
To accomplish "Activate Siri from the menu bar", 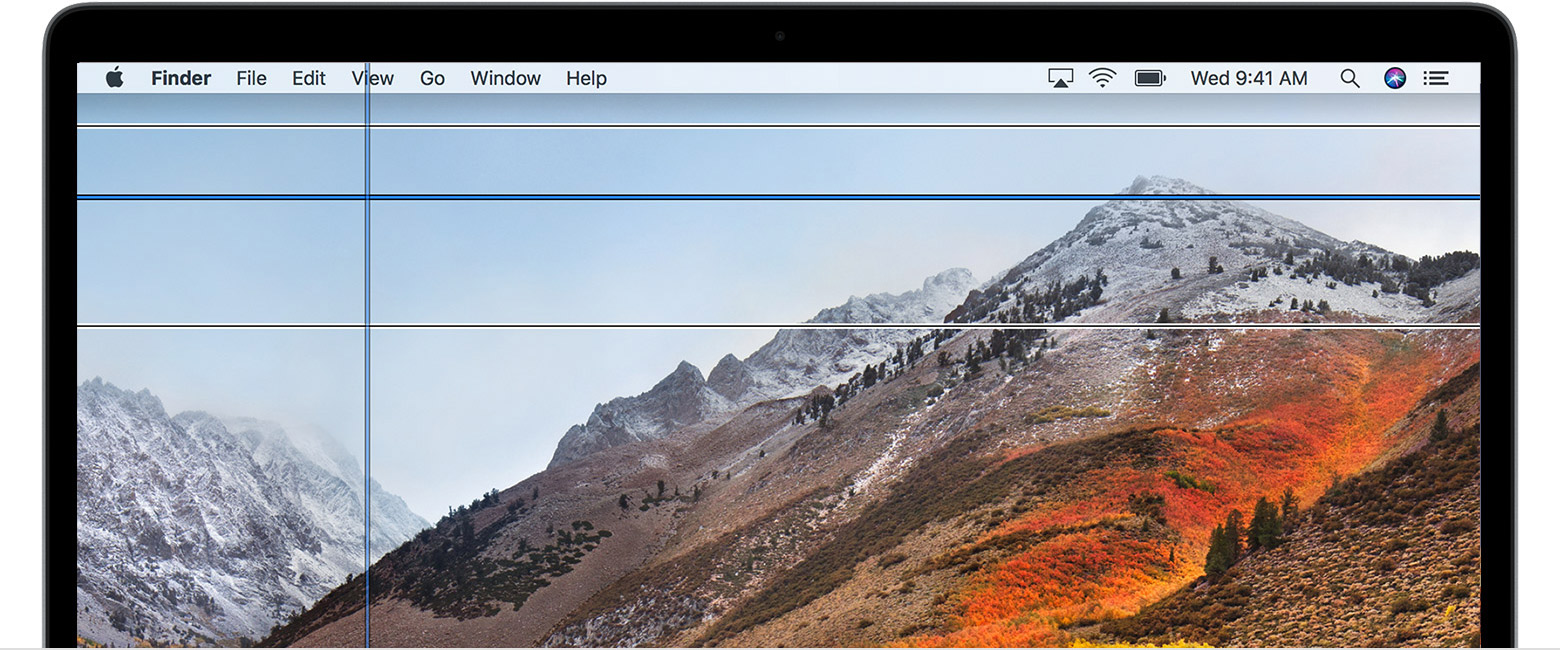I will [x=1395, y=78].
